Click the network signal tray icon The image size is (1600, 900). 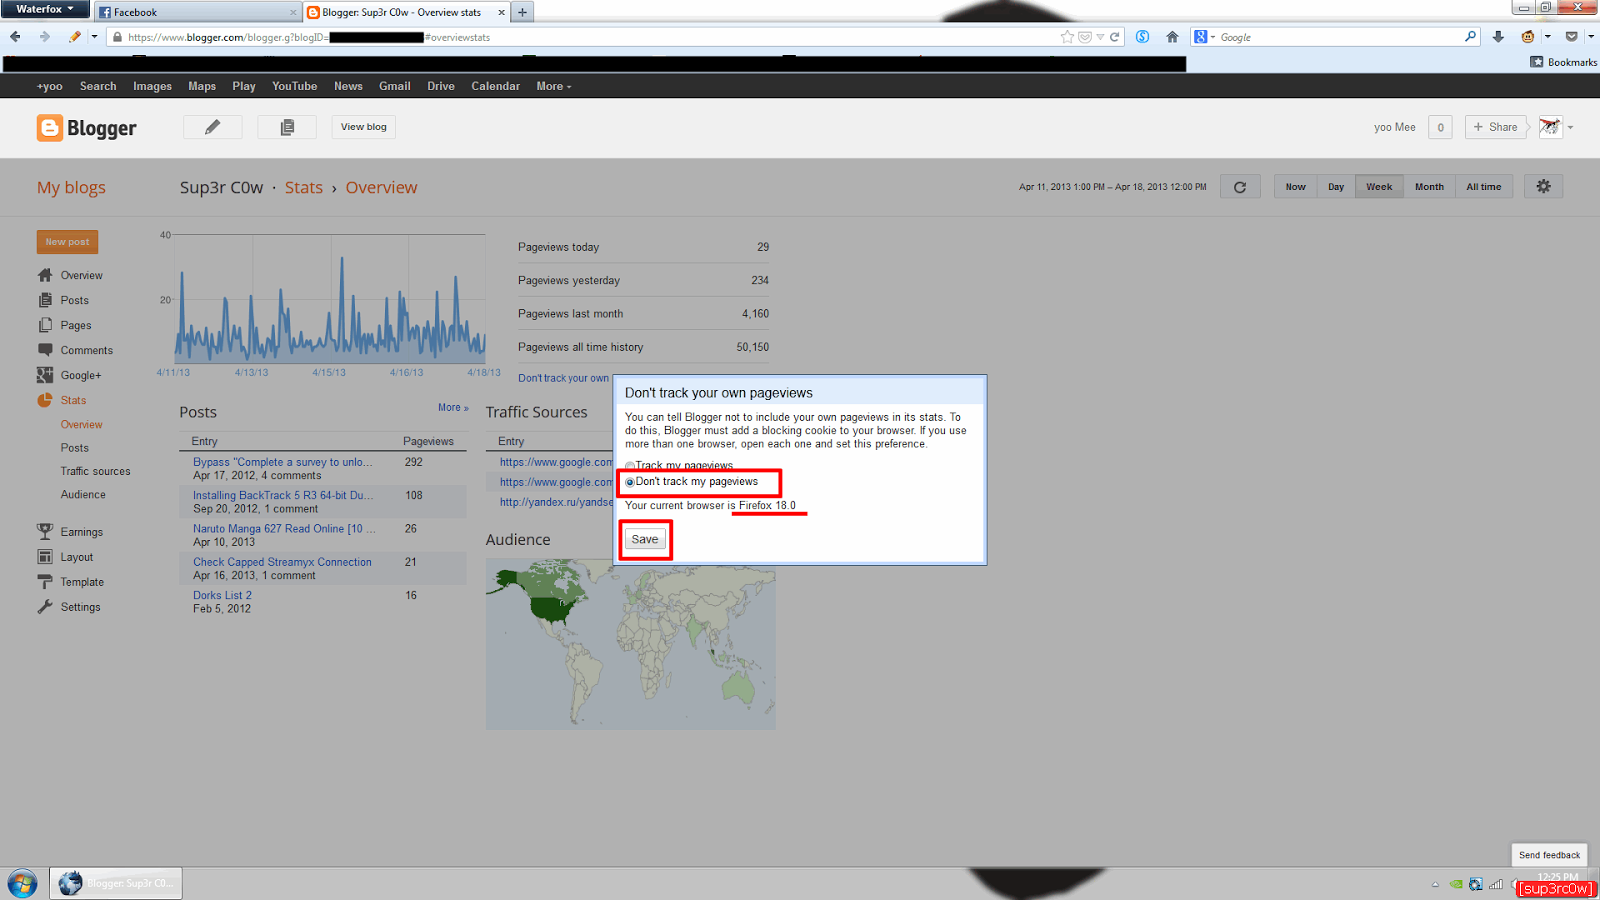click(x=1496, y=884)
